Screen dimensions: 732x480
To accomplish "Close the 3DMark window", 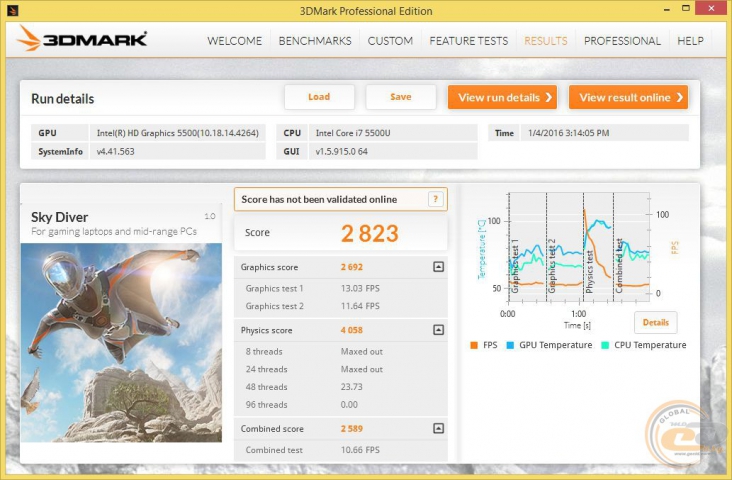I will click(711, 8).
